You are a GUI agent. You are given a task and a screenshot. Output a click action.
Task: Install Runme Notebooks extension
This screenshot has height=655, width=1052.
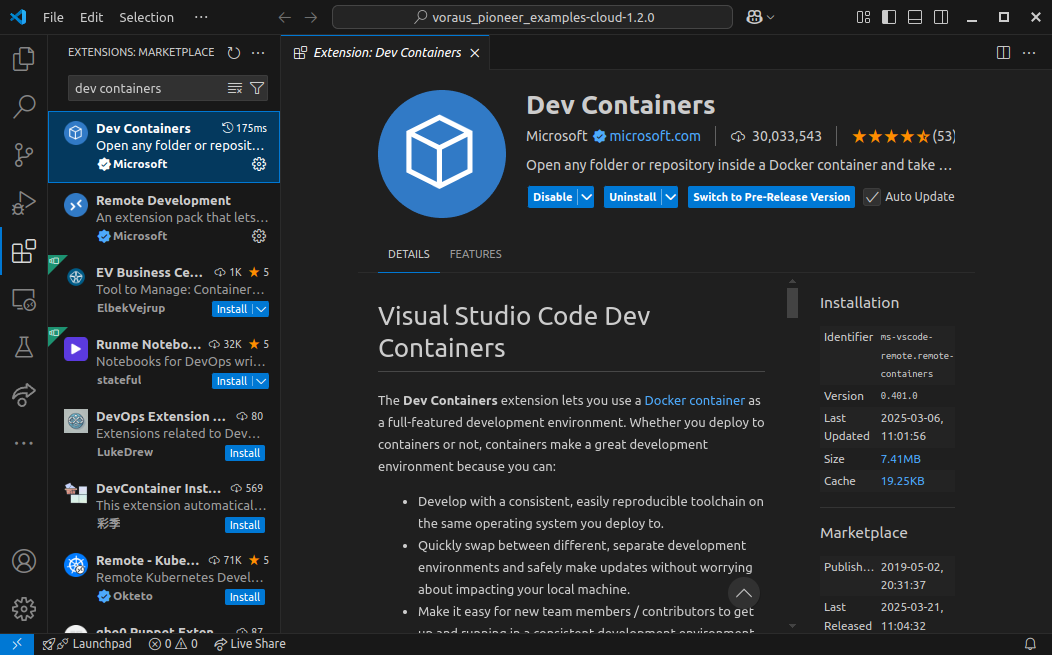point(232,381)
